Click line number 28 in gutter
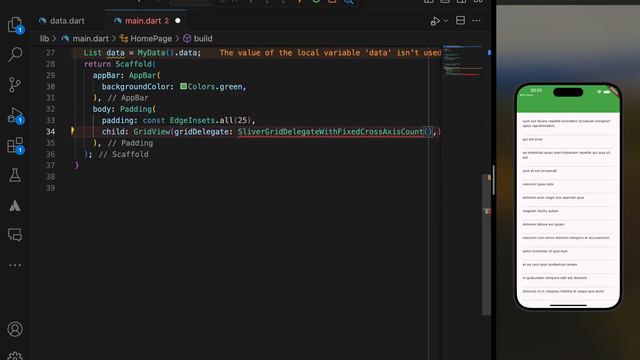Image resolution: width=640 pixels, height=360 pixels. tap(50, 64)
